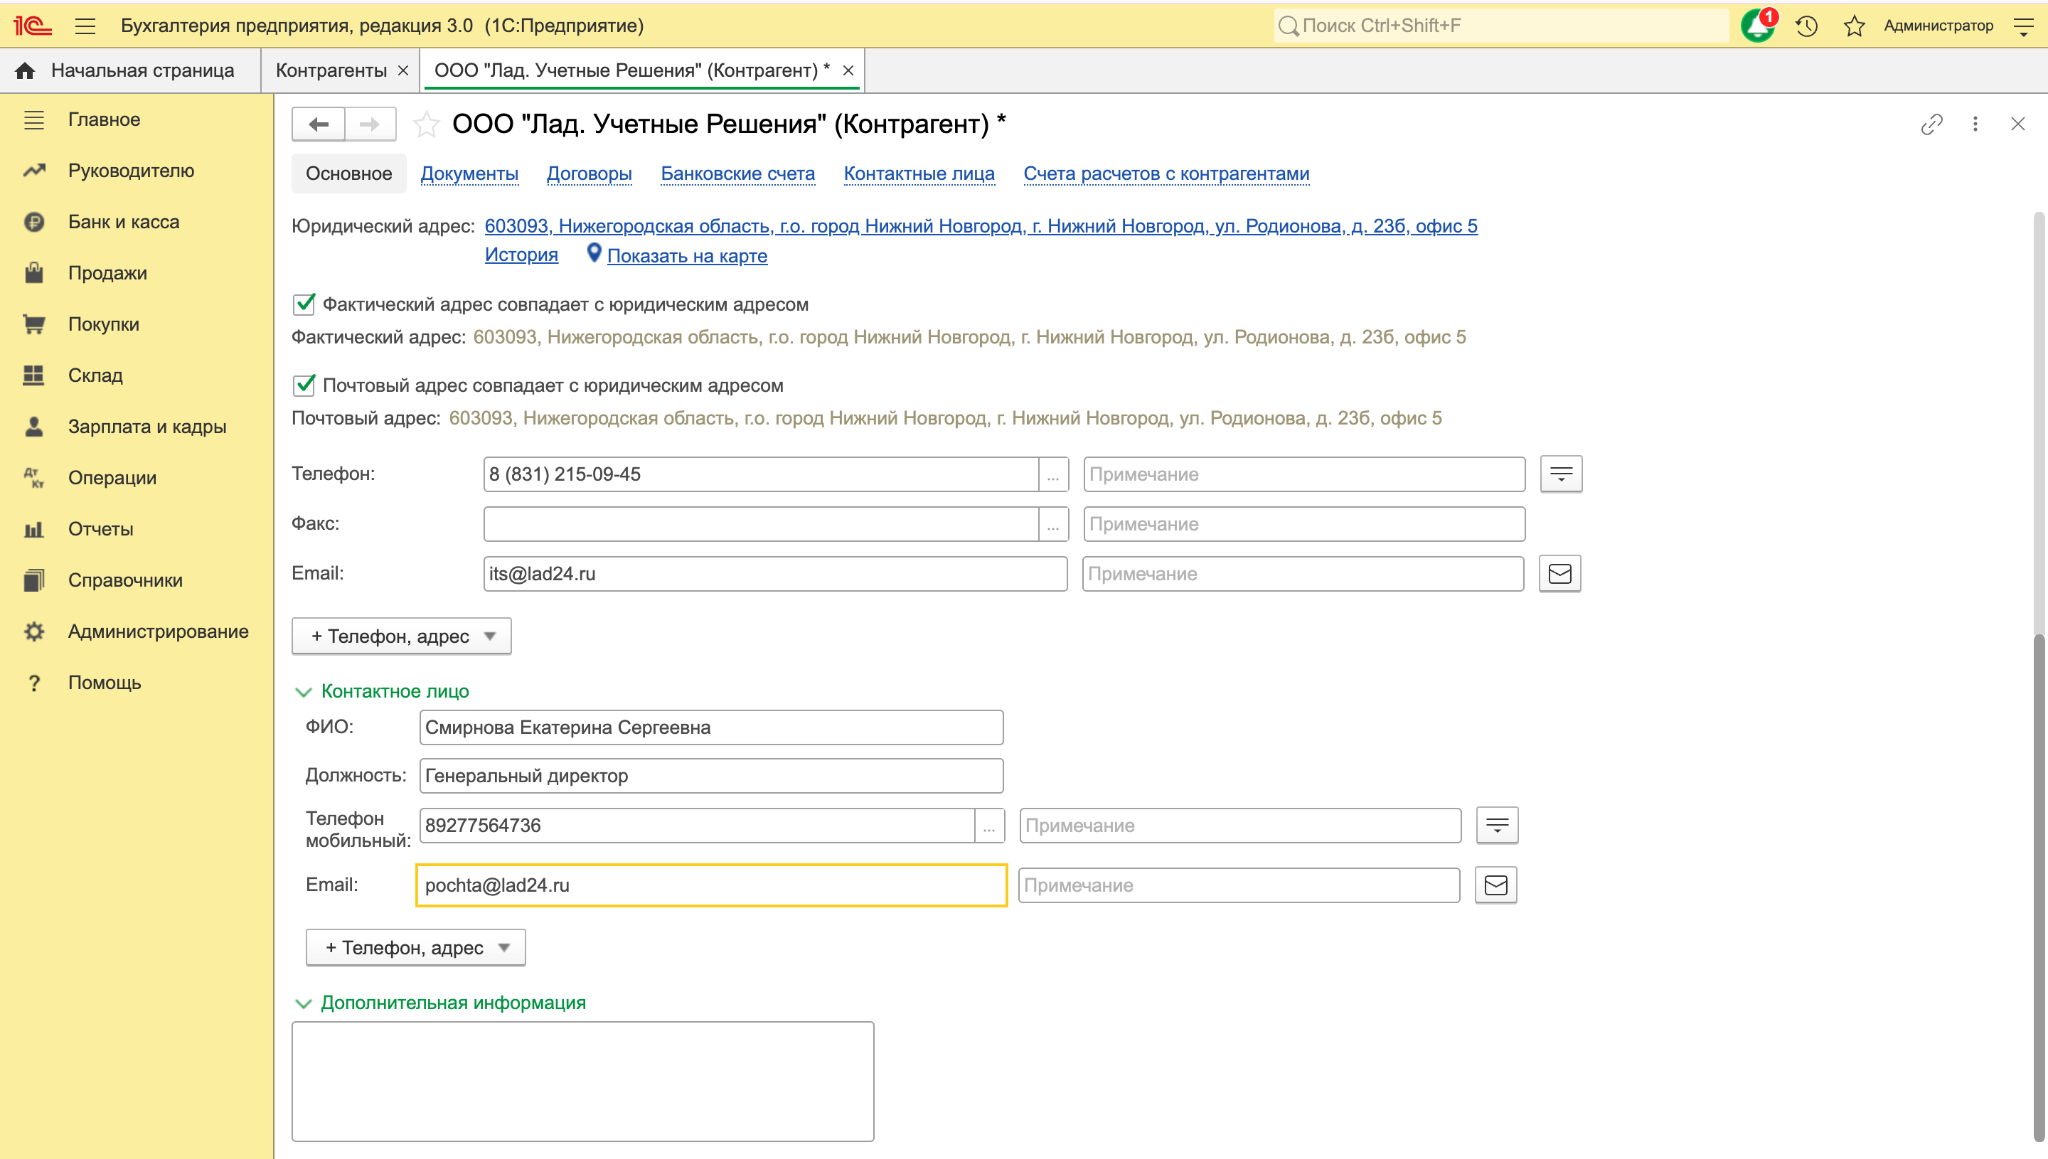Screen dimensions: 2048x1159
Task: Go back with the left arrow button
Action: [318, 124]
